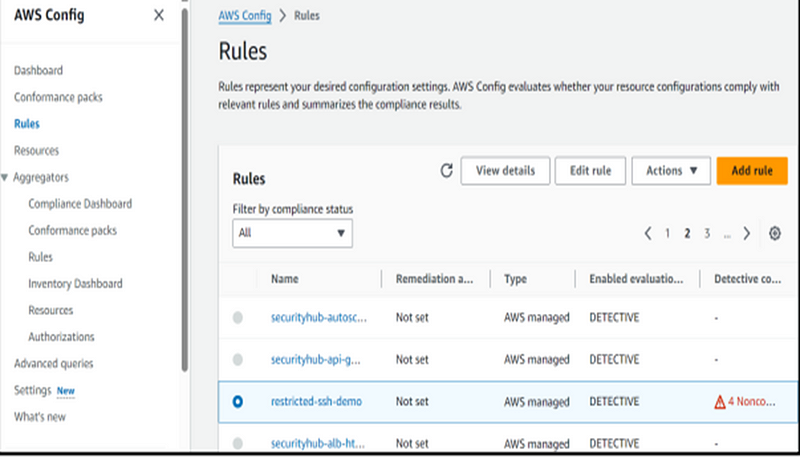Collapse the Aggregators section
Screen dimensions: 800x460
click(5, 177)
